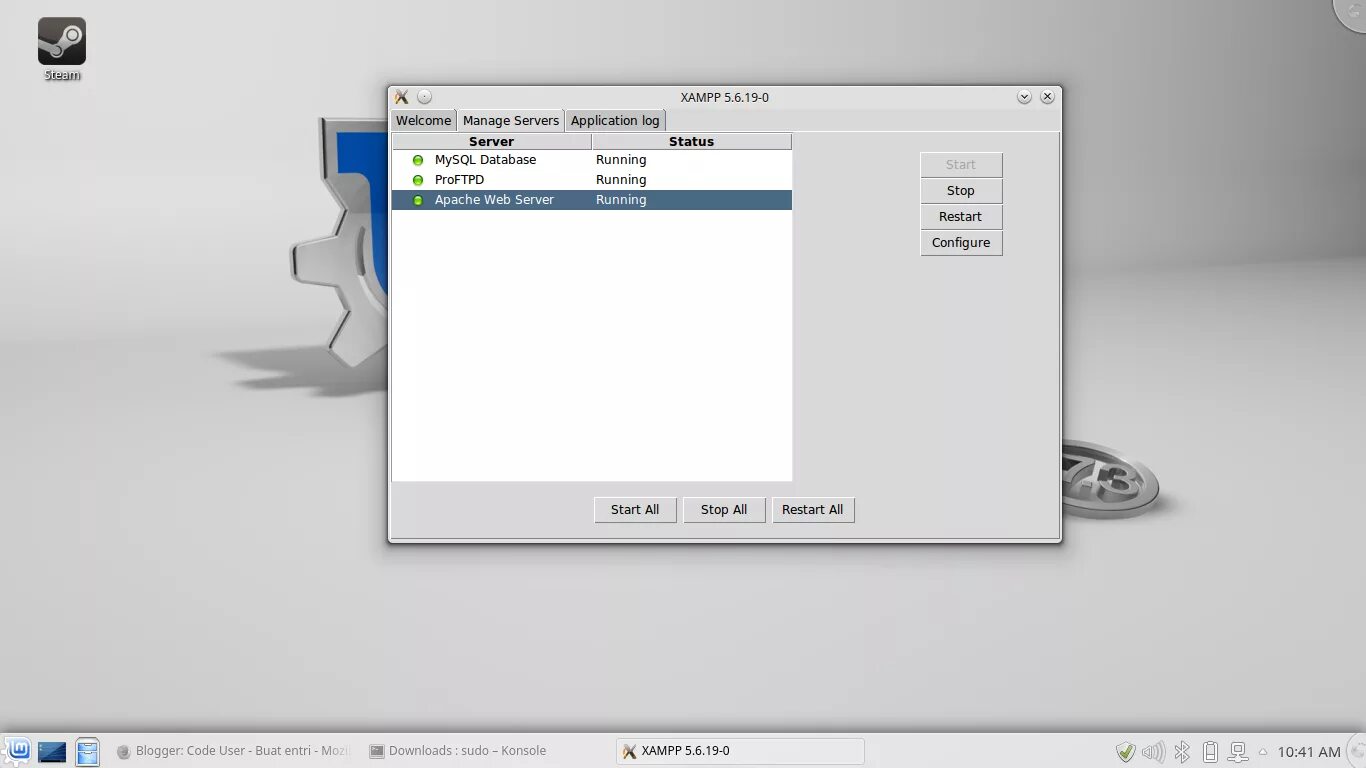Click the XAMPP logo in title bar

(x=402, y=97)
